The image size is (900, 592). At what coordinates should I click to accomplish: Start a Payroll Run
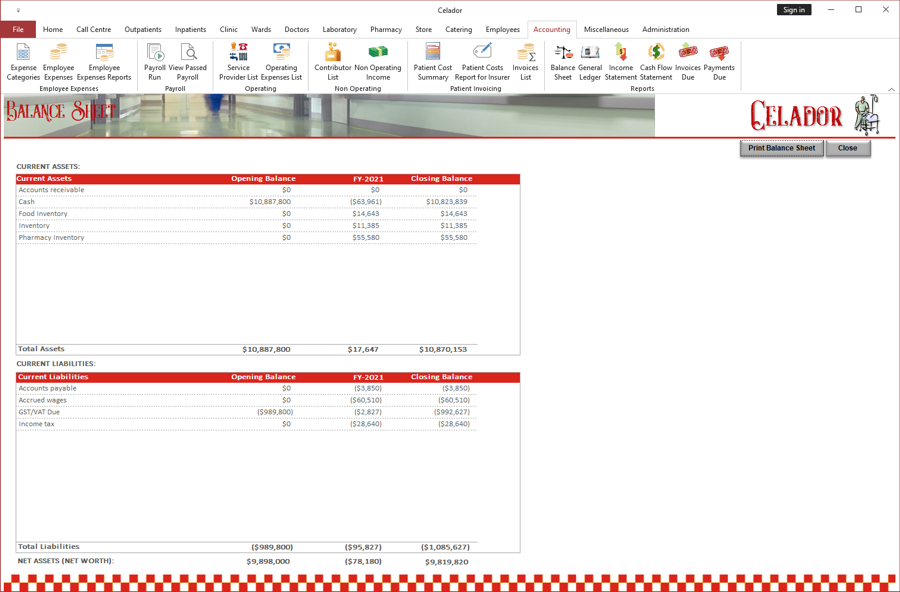[154, 62]
